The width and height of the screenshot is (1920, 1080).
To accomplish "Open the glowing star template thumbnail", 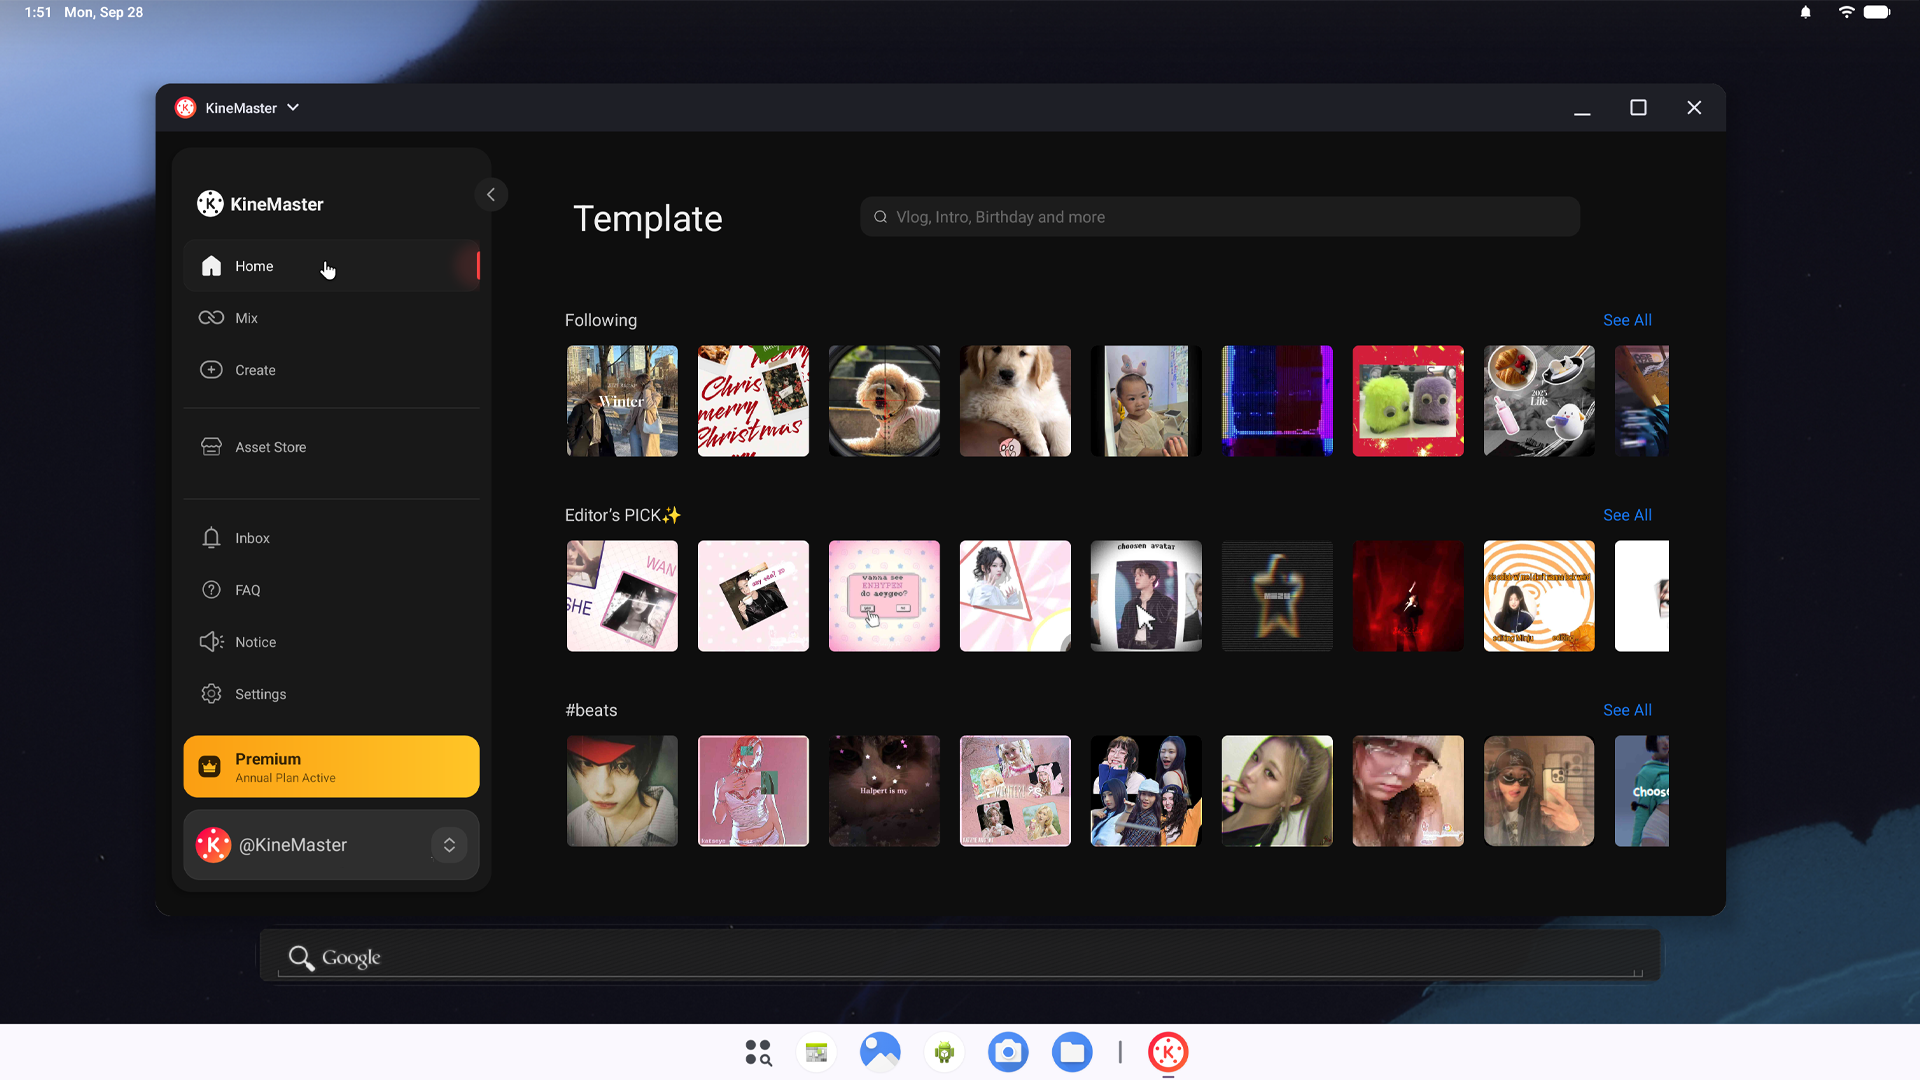I will (1277, 596).
